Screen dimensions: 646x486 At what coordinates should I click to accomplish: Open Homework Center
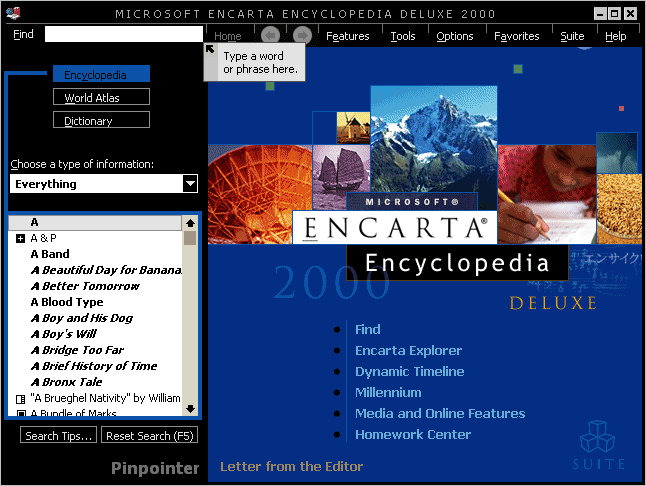click(413, 435)
